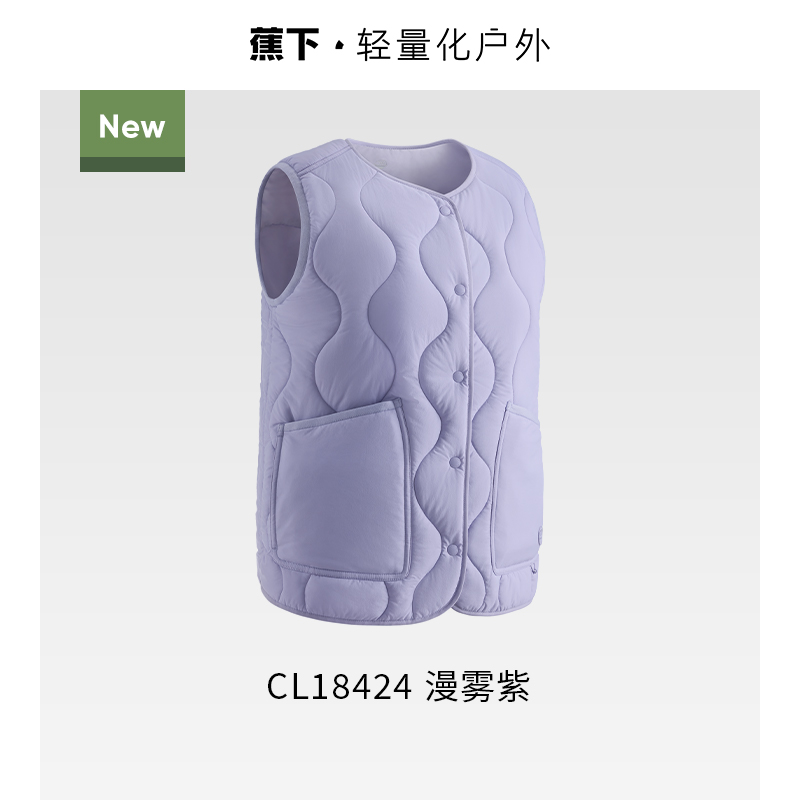800x800 pixels.
Task: Click the middle snap button on vest
Action: tap(460, 377)
